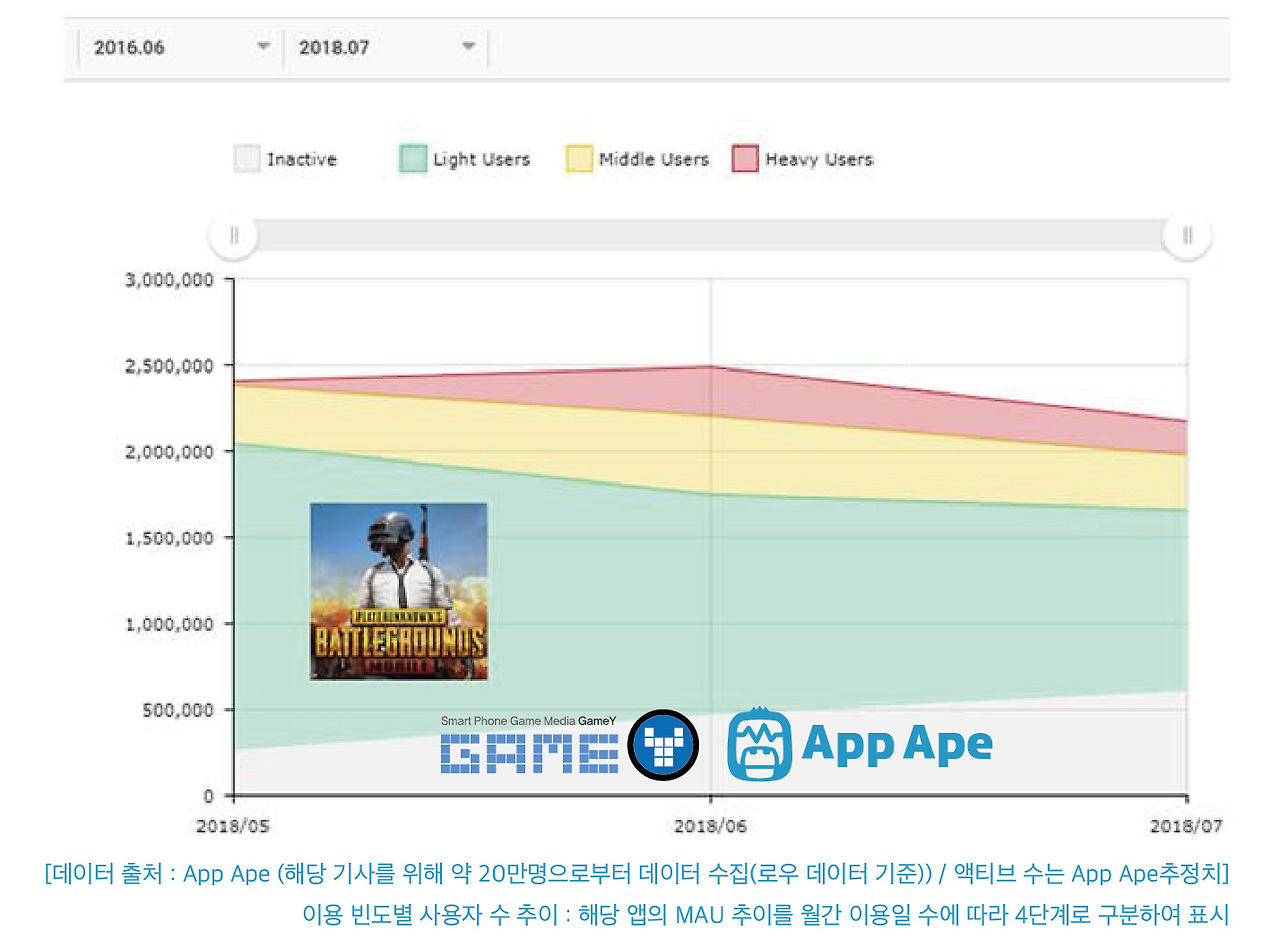Click the GameY circular blue logo icon
The width and height of the screenshot is (1280, 948).
663,743
